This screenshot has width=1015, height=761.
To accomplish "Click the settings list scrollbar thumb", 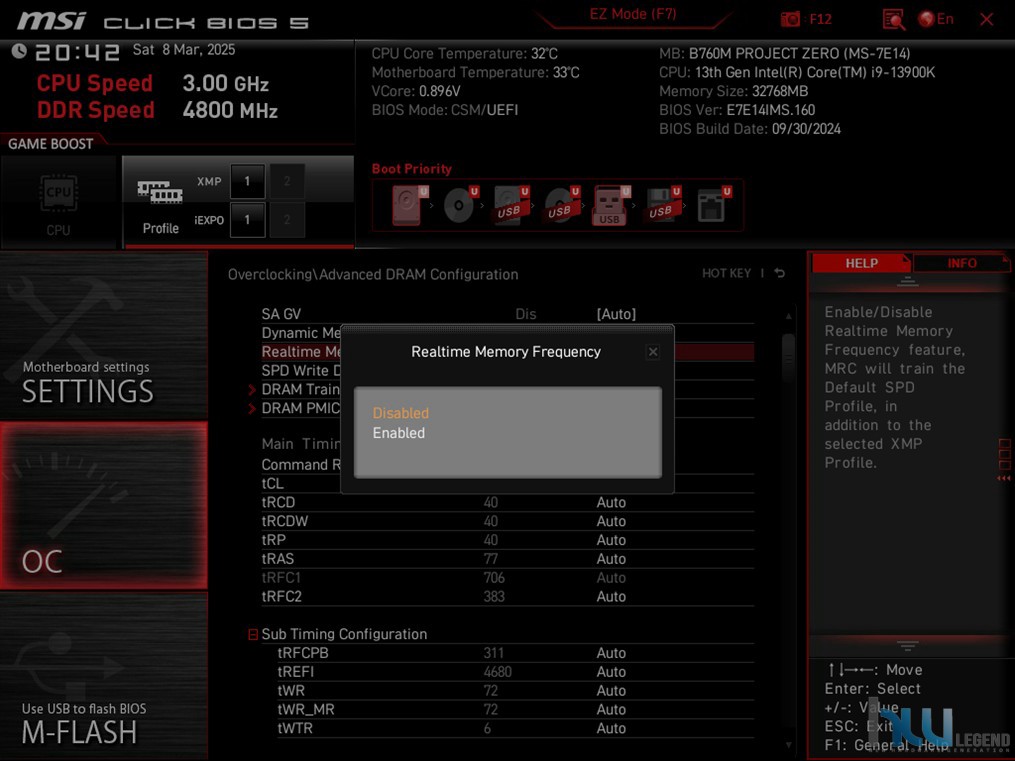I will point(788,360).
